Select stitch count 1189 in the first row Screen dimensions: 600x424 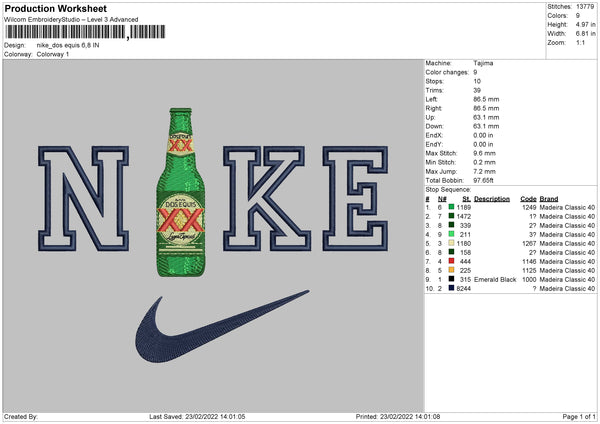tap(463, 207)
